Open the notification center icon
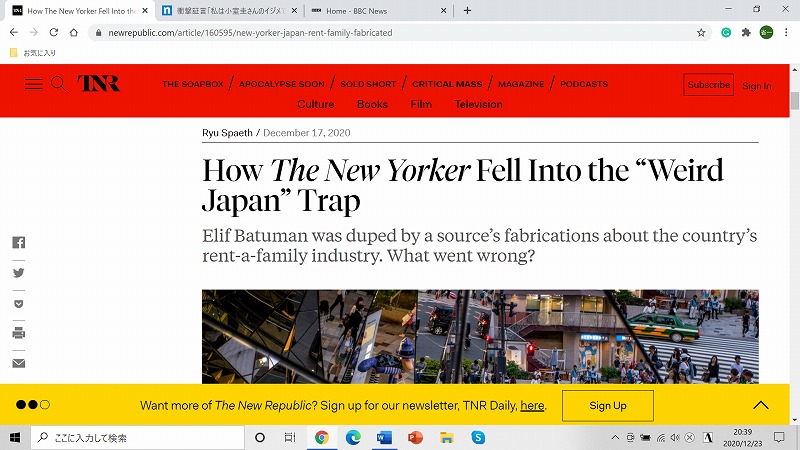Screen dimensions: 800x450 click(779, 437)
